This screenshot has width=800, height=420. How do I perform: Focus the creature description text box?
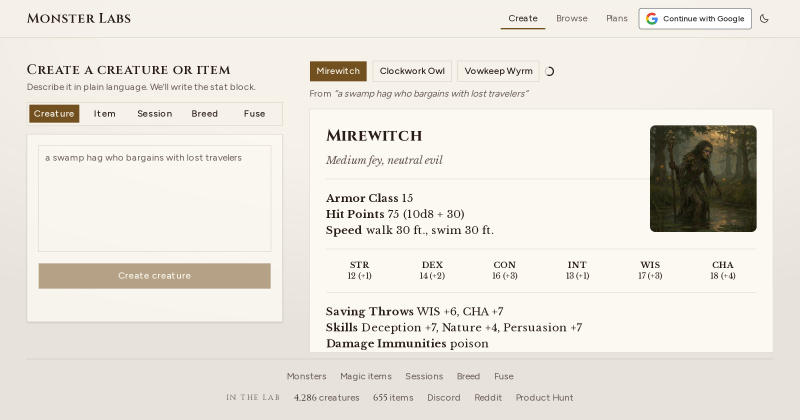[x=155, y=199]
